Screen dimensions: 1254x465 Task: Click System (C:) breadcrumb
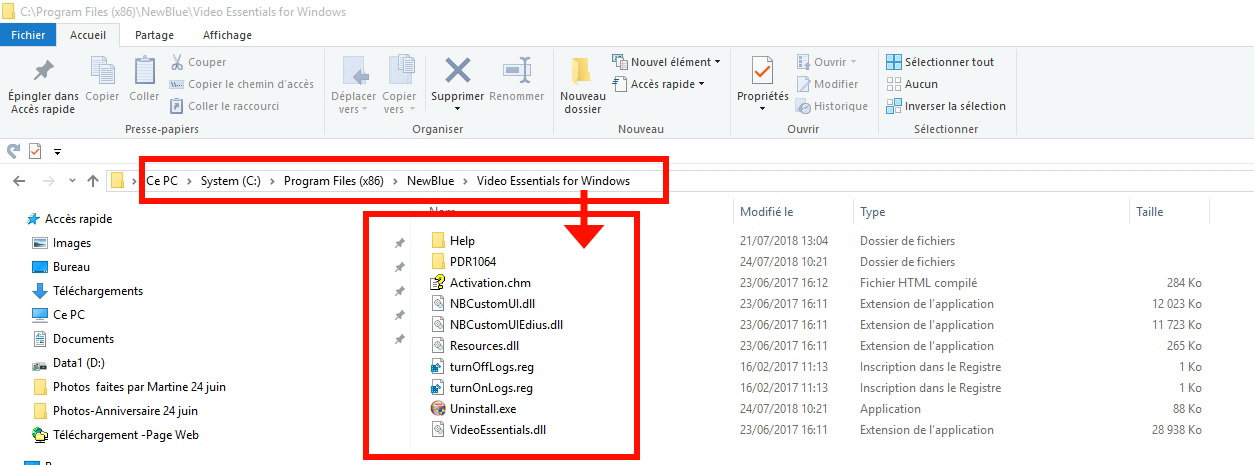tap(232, 181)
